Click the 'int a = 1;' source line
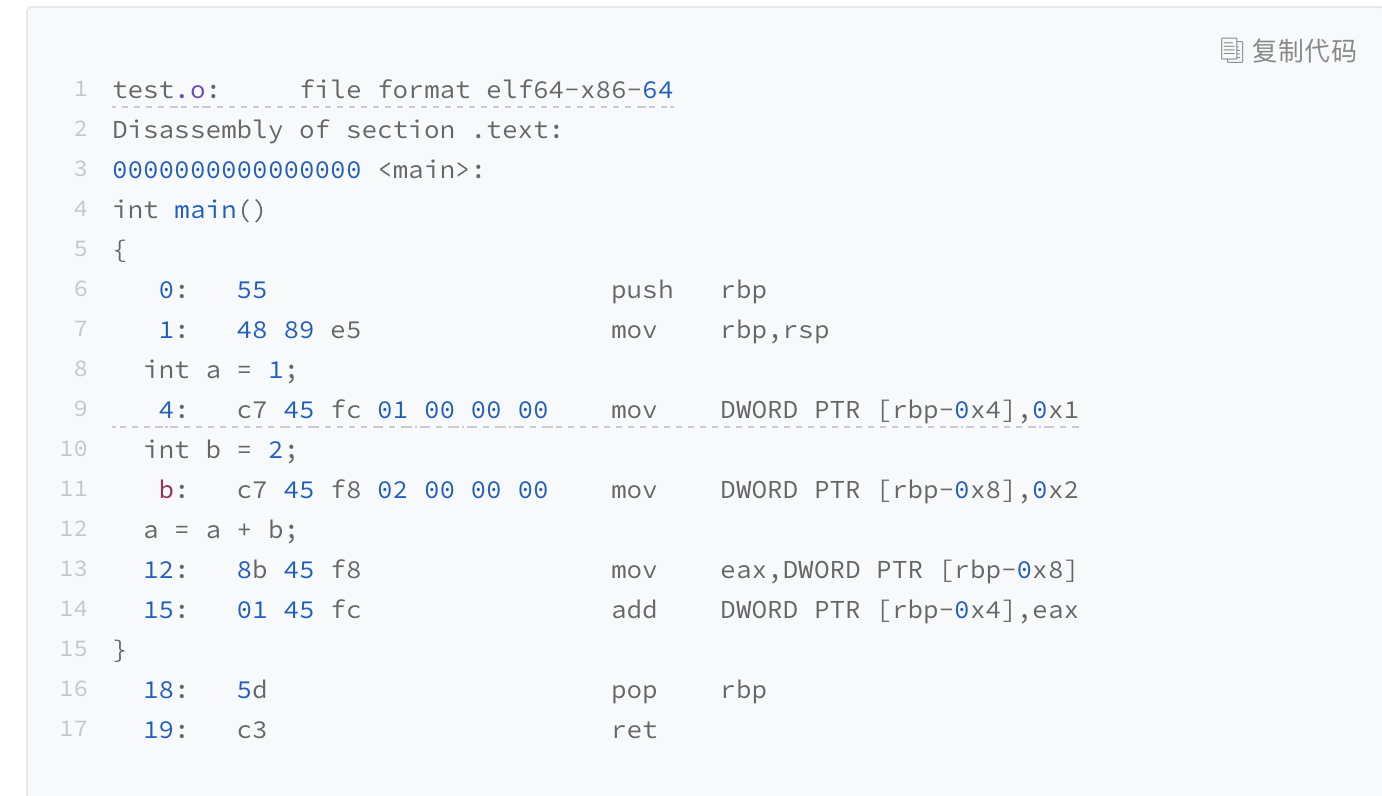The image size is (1382, 796). click(x=220, y=370)
